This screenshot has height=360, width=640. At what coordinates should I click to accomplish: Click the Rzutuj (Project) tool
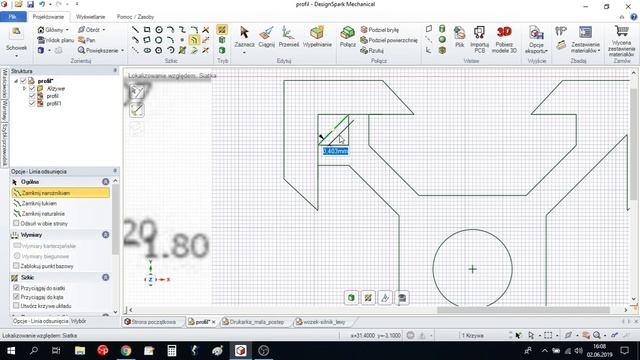(x=372, y=50)
